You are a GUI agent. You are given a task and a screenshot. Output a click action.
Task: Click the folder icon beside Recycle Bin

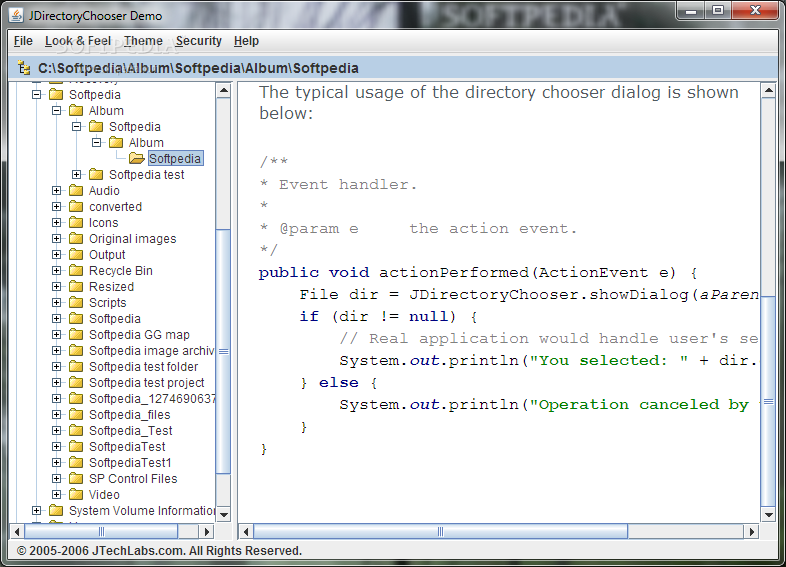pyautogui.click(x=76, y=271)
